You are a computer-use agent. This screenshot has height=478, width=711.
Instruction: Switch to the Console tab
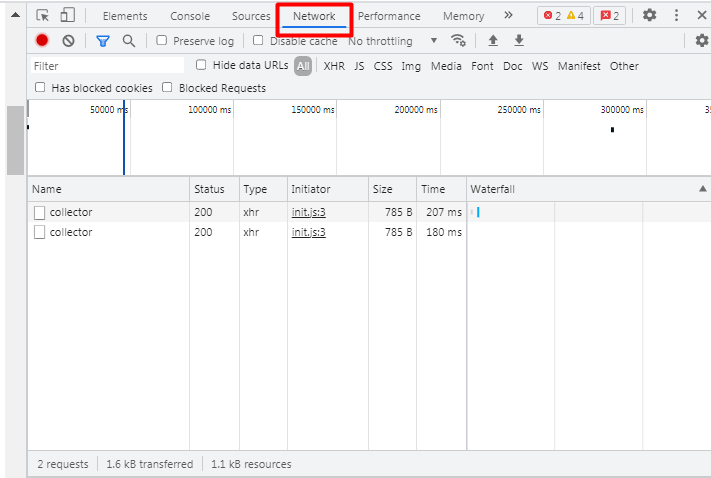190,16
